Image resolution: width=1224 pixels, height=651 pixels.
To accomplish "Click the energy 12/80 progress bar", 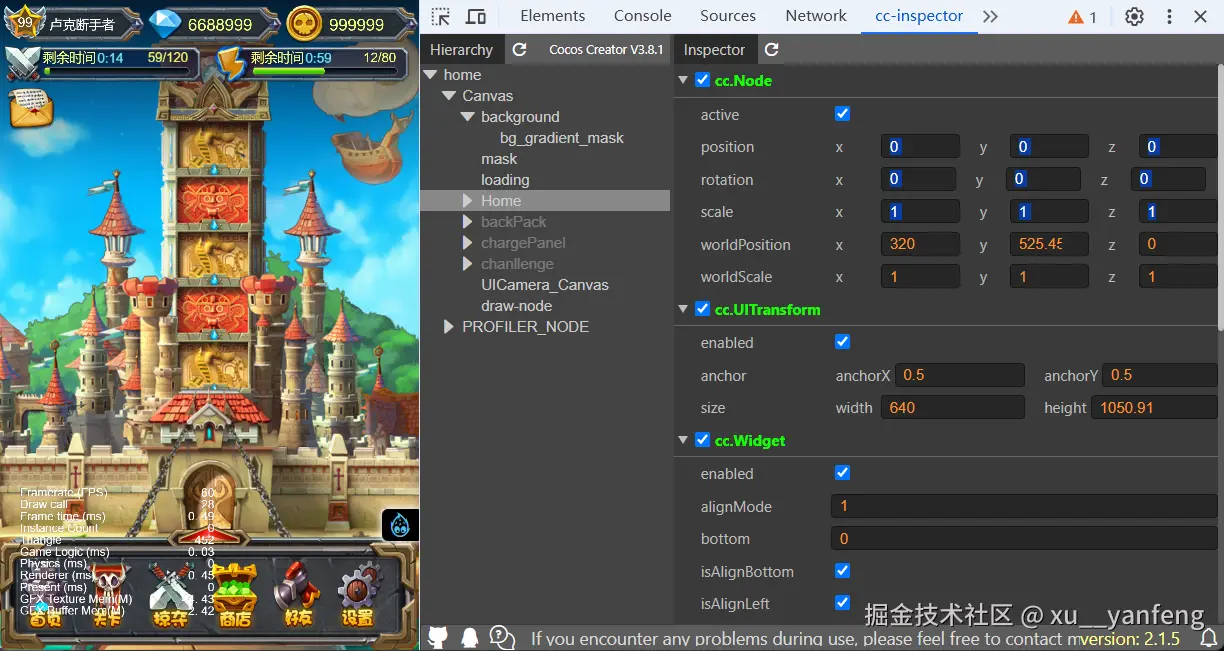I will [x=325, y=72].
